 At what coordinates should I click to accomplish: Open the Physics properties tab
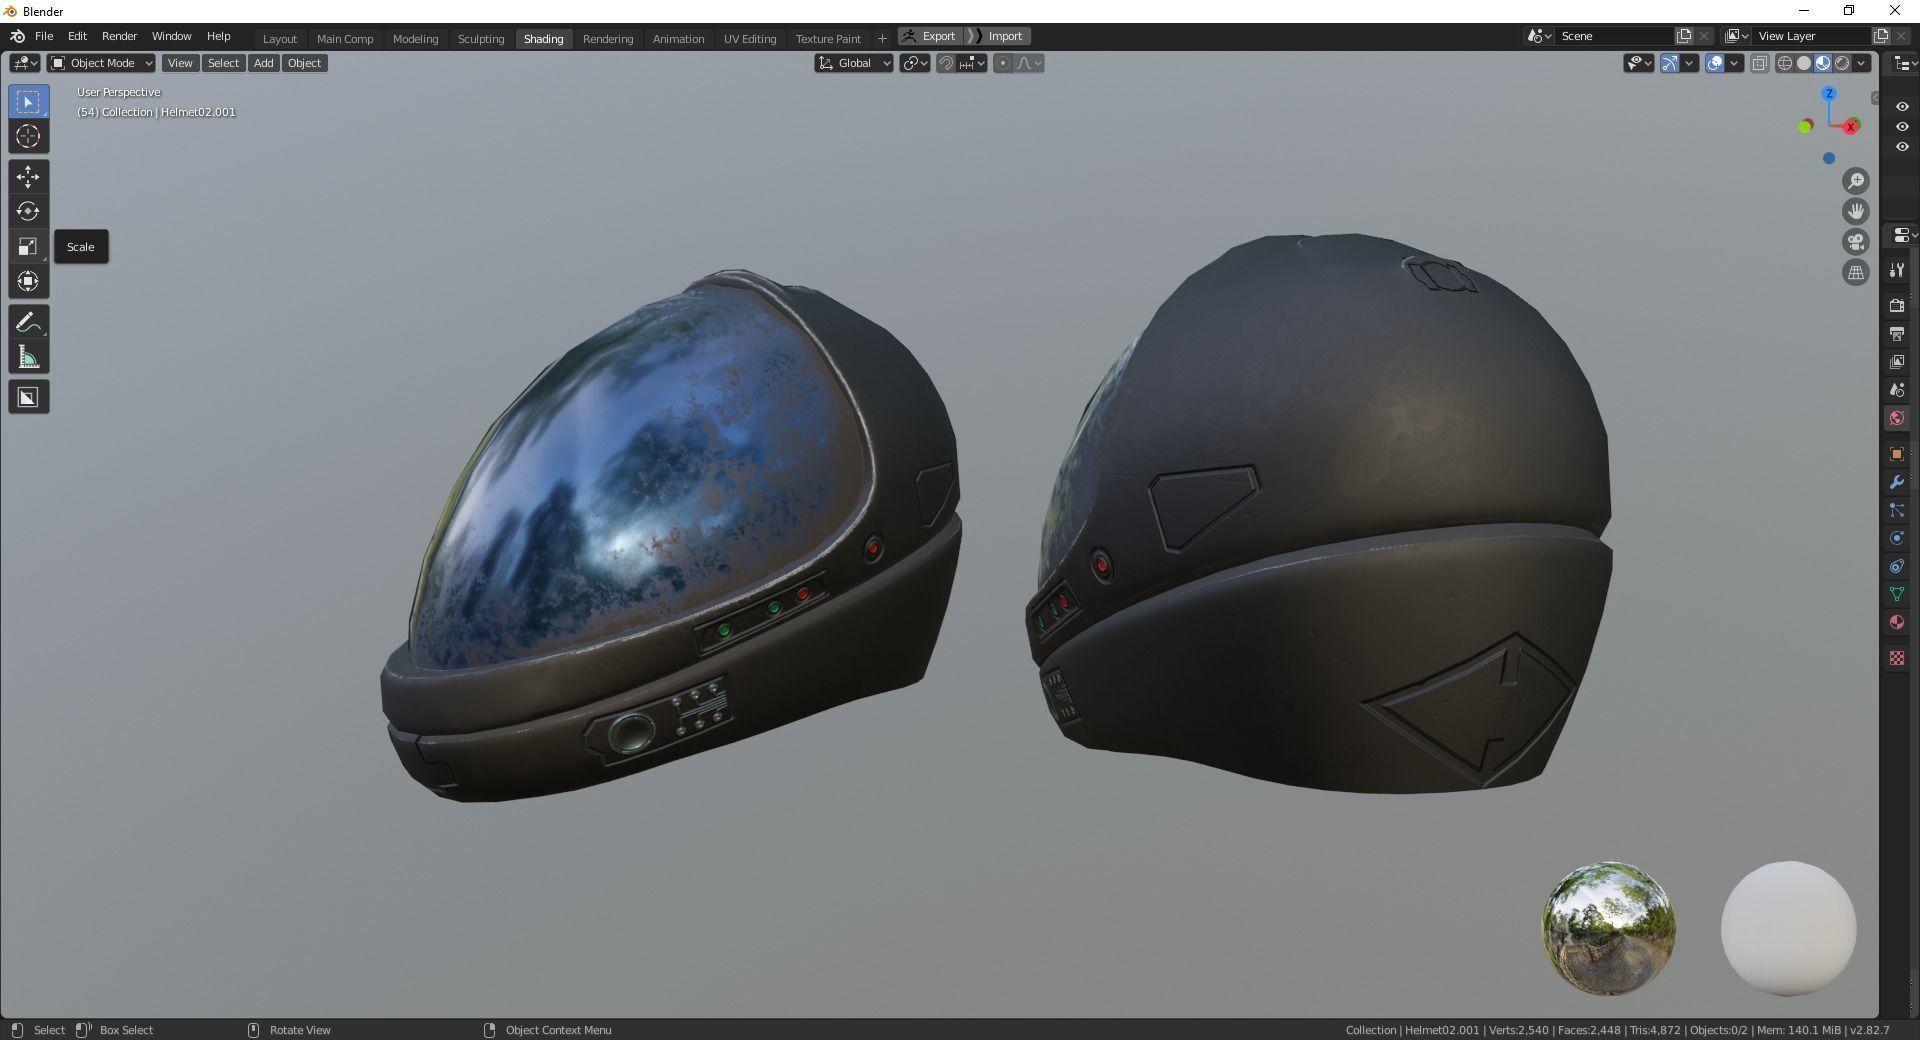pyautogui.click(x=1897, y=538)
